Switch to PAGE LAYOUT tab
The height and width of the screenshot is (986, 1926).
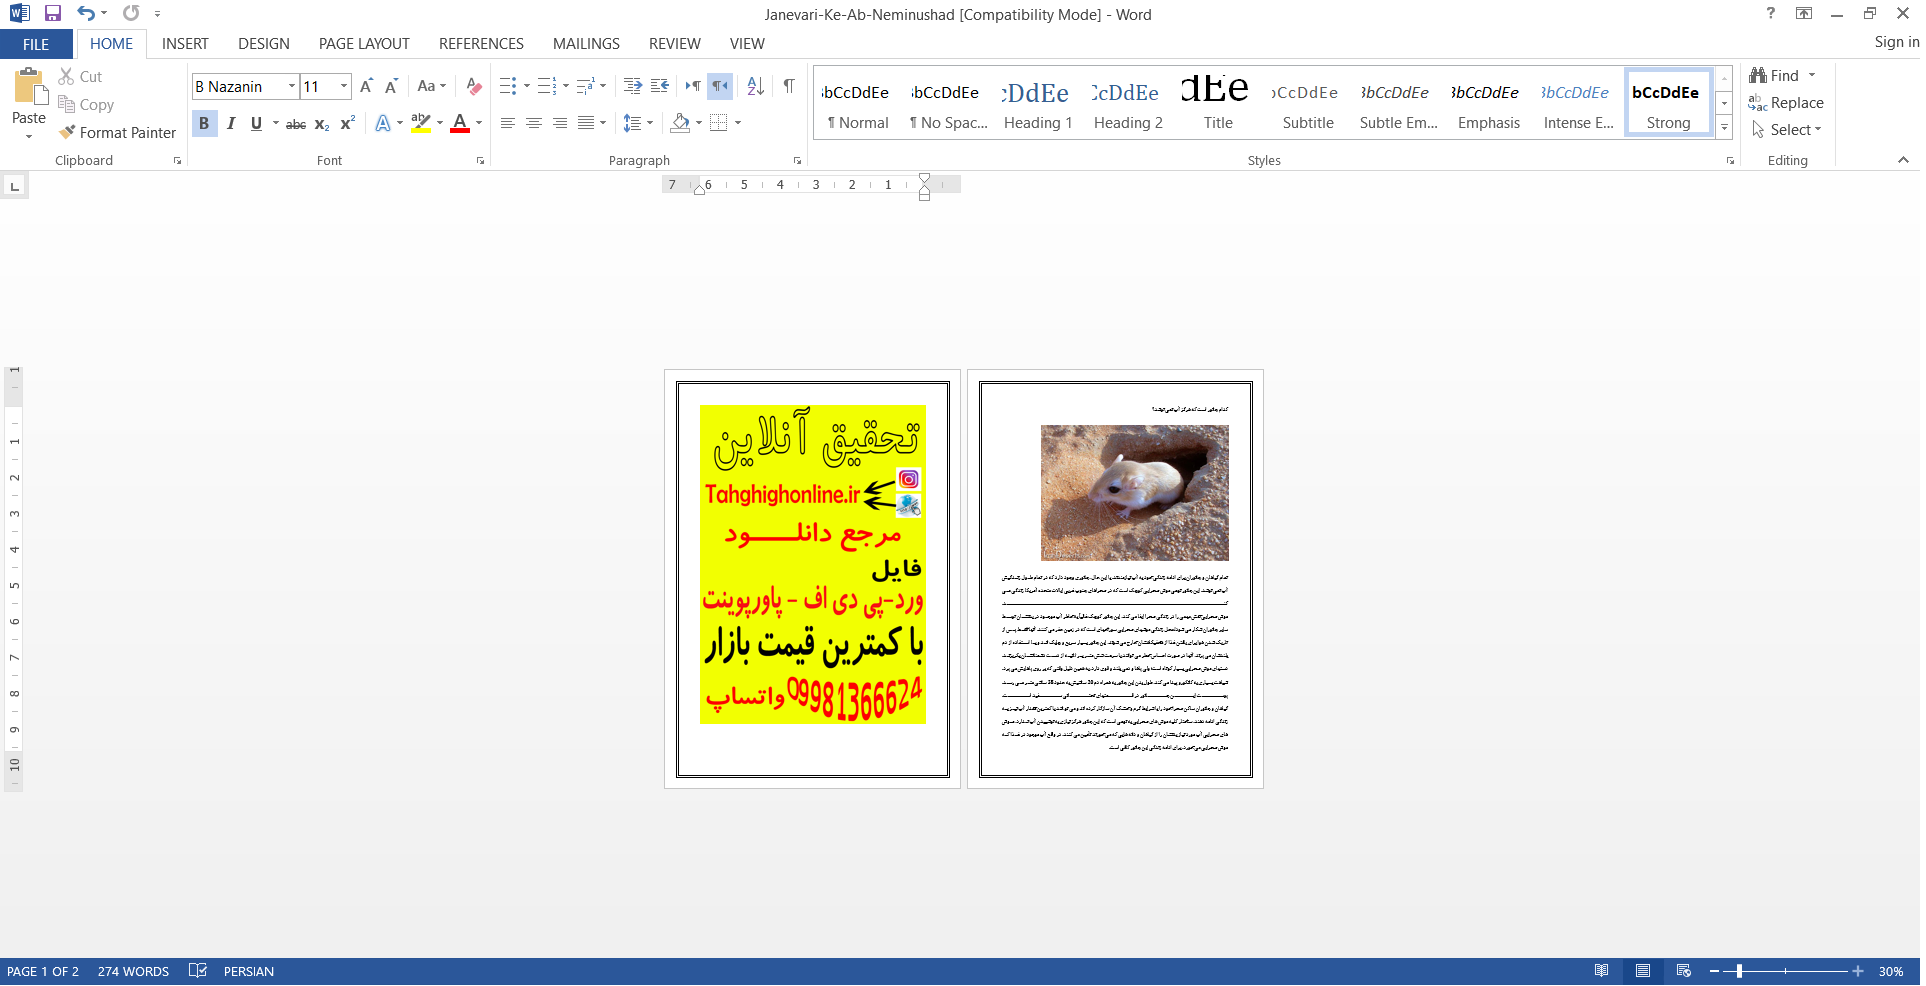pos(364,44)
